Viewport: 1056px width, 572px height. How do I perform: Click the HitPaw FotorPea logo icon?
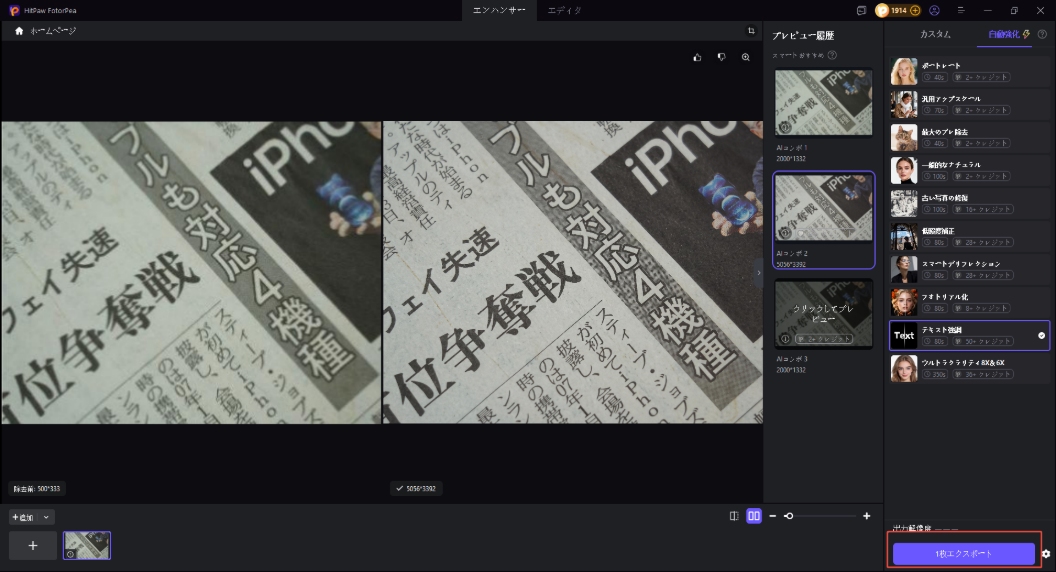[x=14, y=10]
